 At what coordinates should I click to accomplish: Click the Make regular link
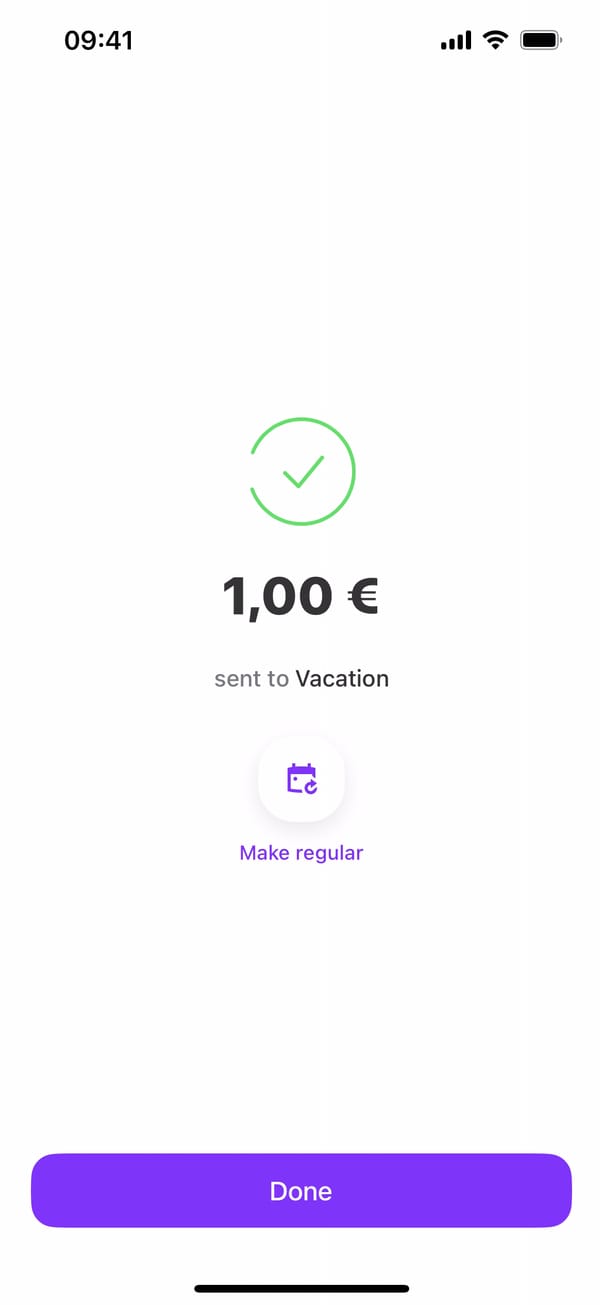[x=301, y=853]
